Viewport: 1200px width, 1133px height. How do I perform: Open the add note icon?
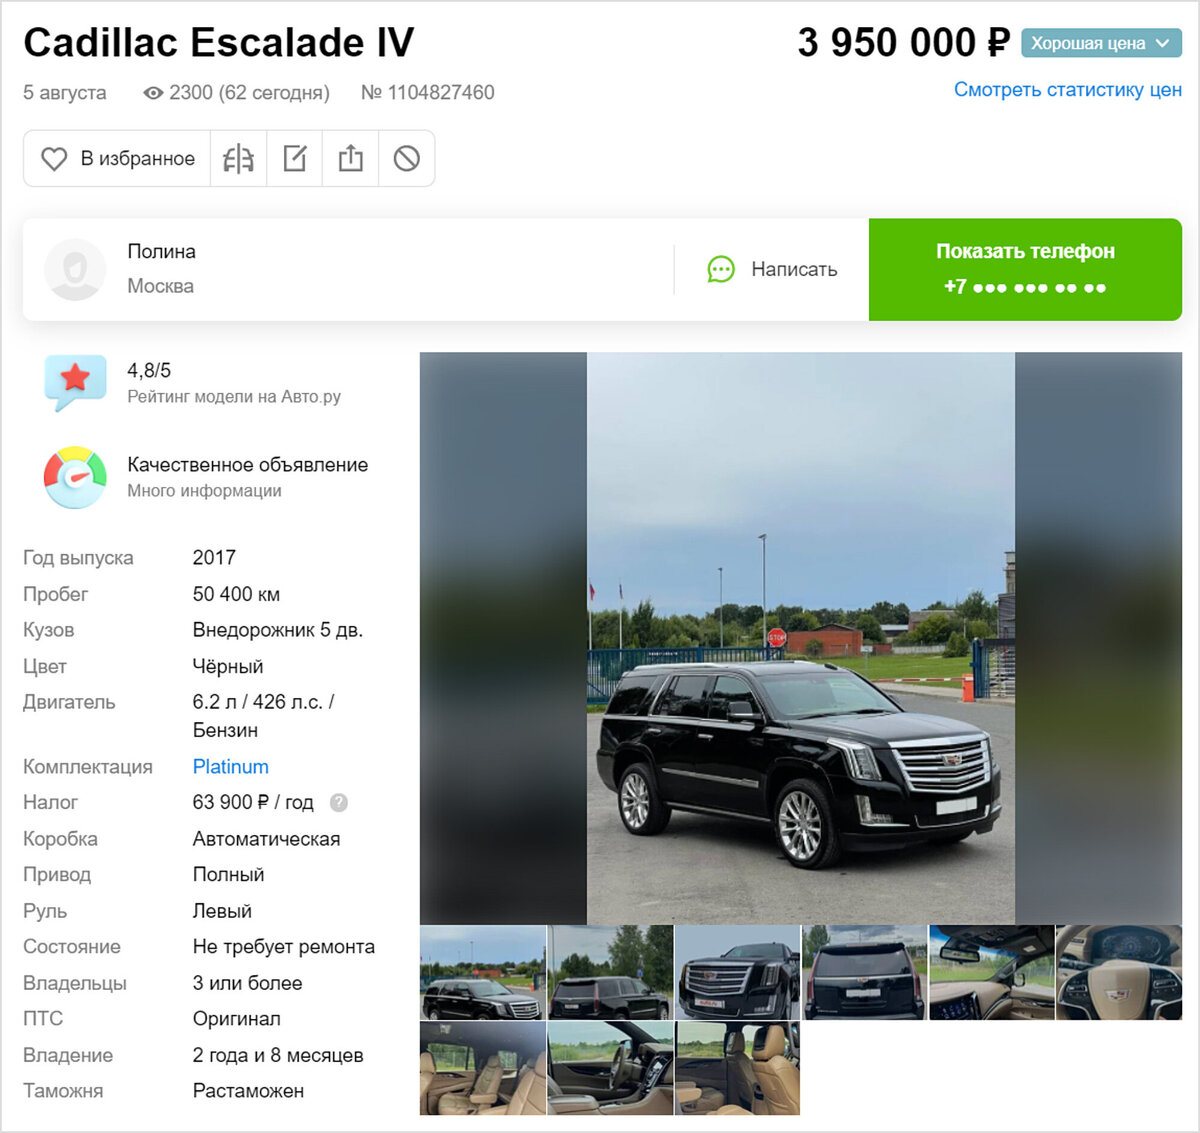[x=295, y=158]
